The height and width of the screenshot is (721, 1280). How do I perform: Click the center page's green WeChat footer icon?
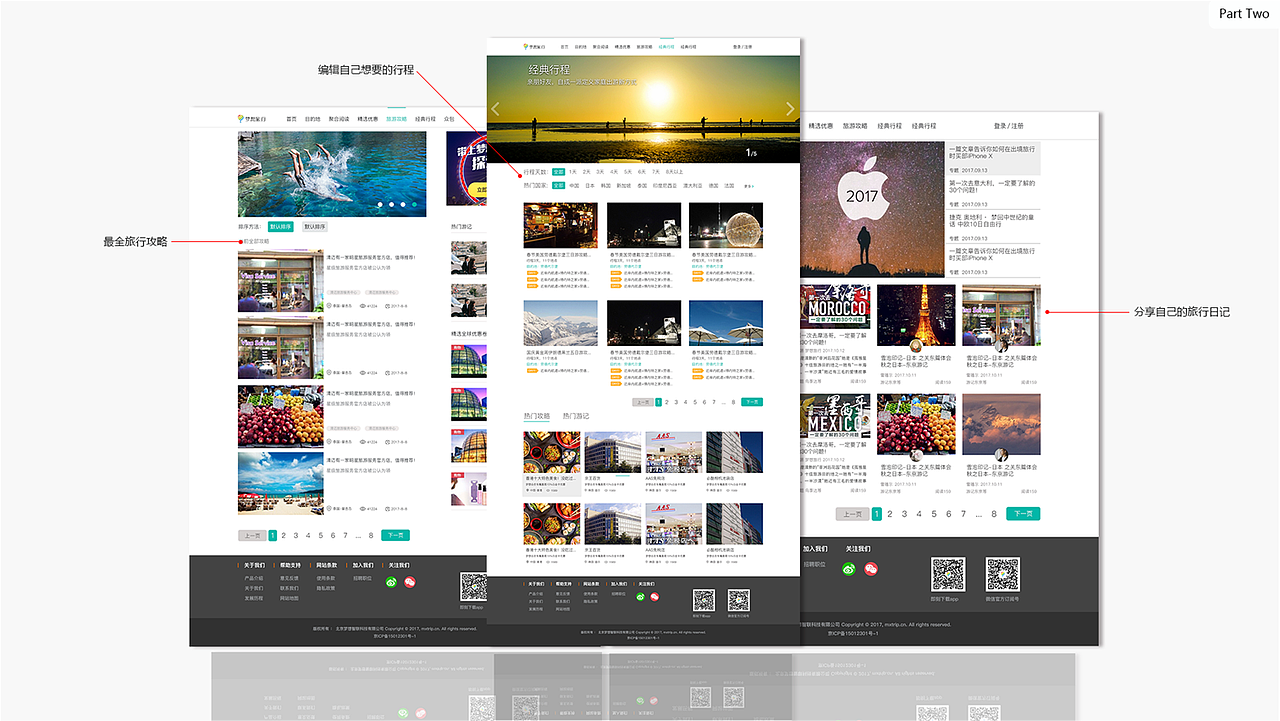[640, 597]
